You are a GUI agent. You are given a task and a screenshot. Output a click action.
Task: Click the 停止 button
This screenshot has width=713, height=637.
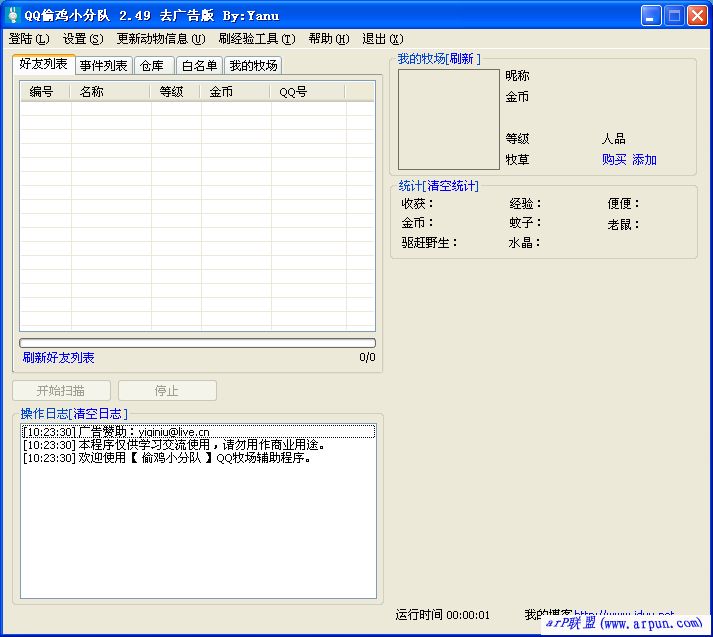click(x=167, y=391)
